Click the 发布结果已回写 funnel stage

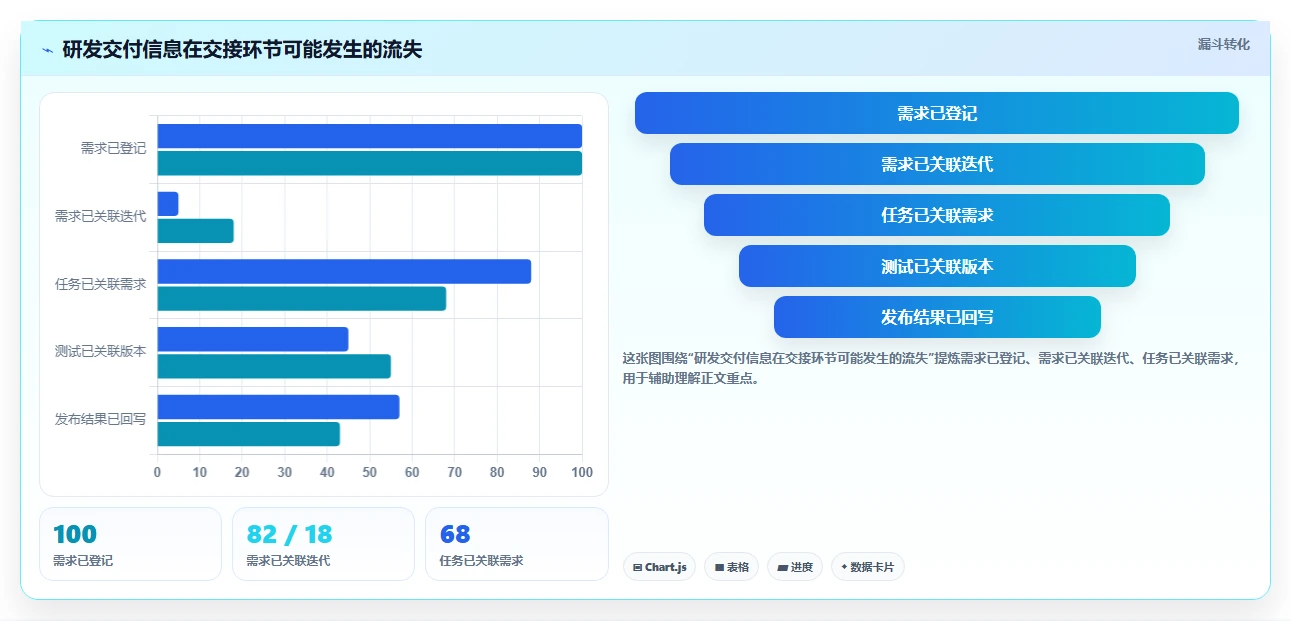[936, 317]
